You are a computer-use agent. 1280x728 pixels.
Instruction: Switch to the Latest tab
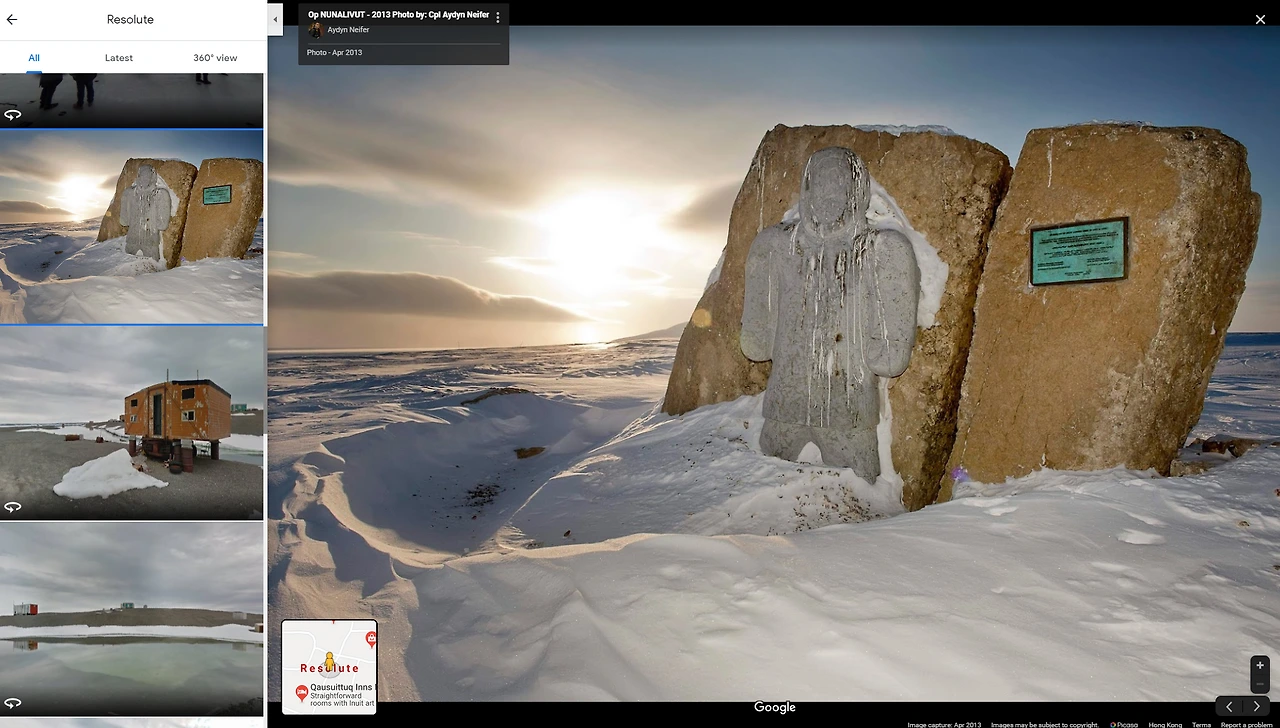(x=119, y=58)
